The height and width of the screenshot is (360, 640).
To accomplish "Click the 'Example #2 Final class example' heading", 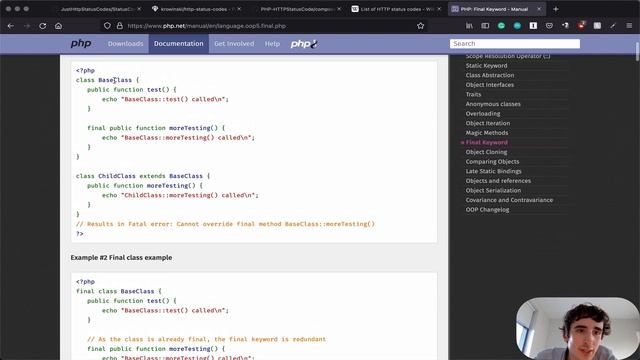I will pos(121,258).
